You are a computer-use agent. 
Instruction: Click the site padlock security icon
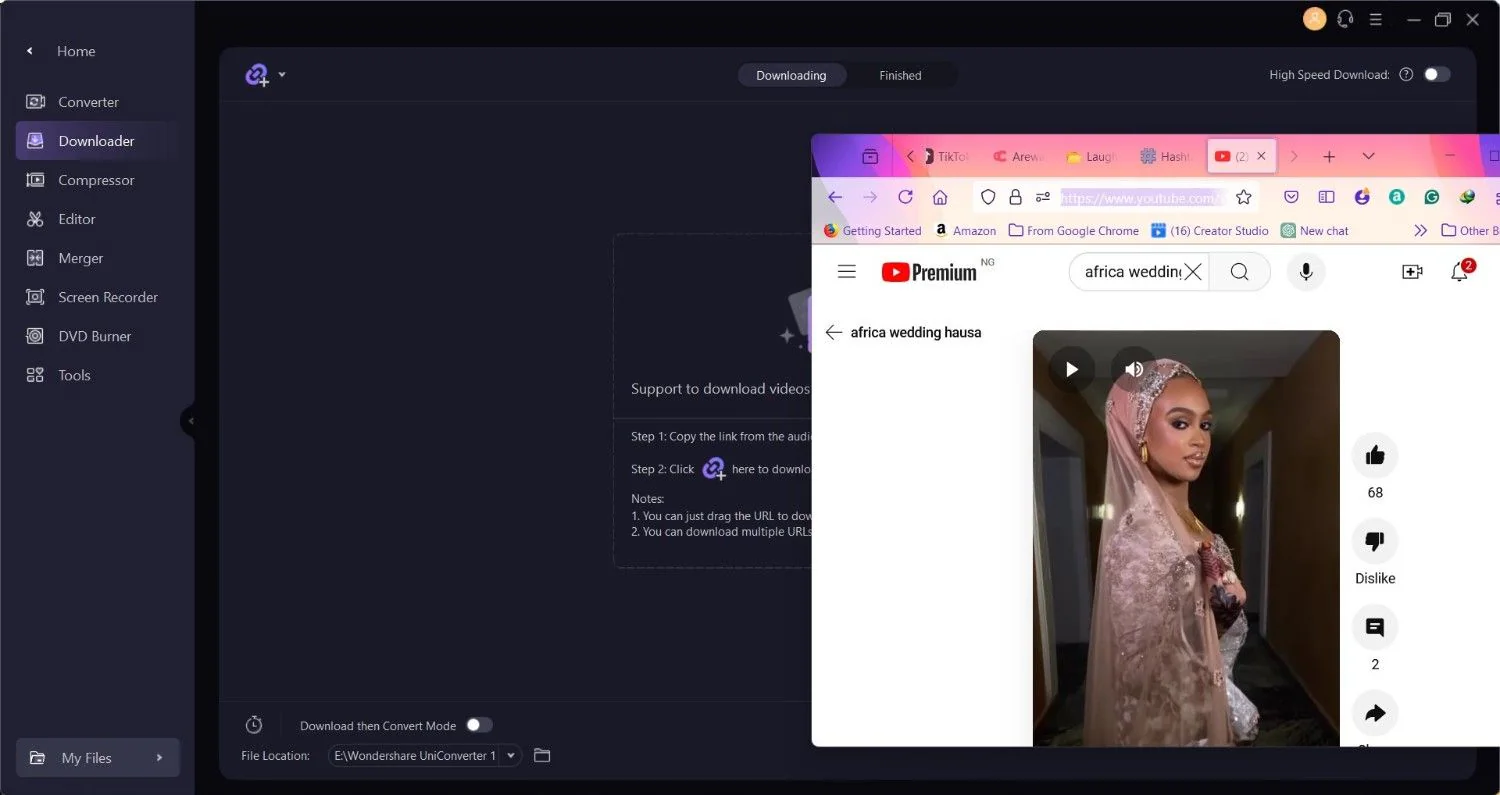point(1015,197)
